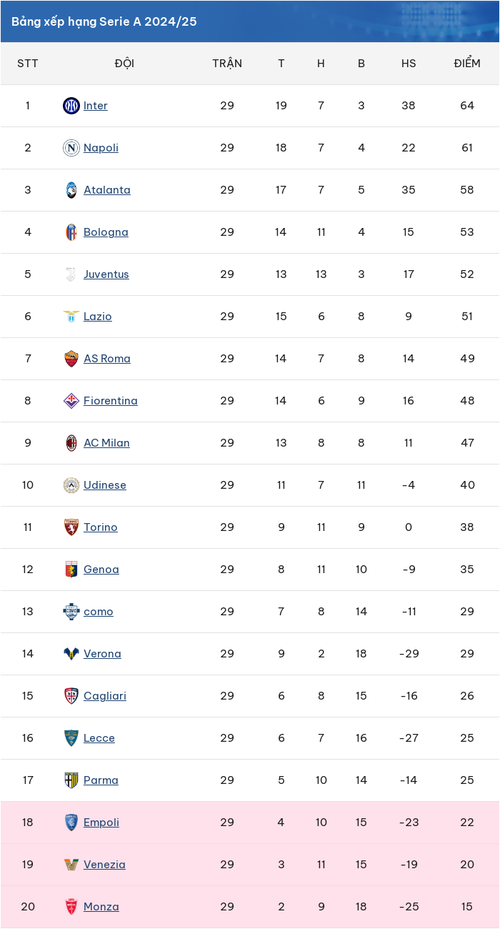Click the AS Roma crest icon

pos(71,358)
